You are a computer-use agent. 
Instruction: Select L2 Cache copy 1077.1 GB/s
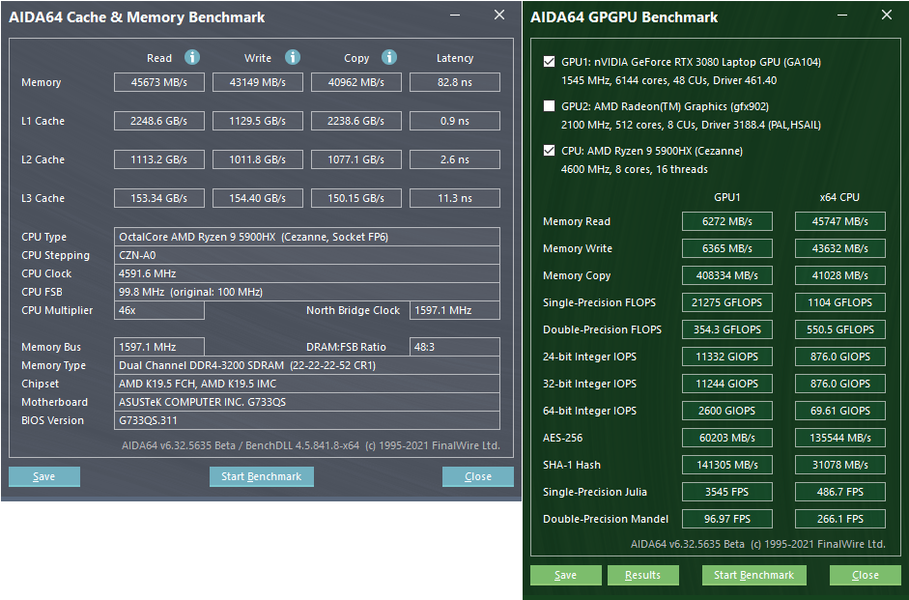(356, 159)
